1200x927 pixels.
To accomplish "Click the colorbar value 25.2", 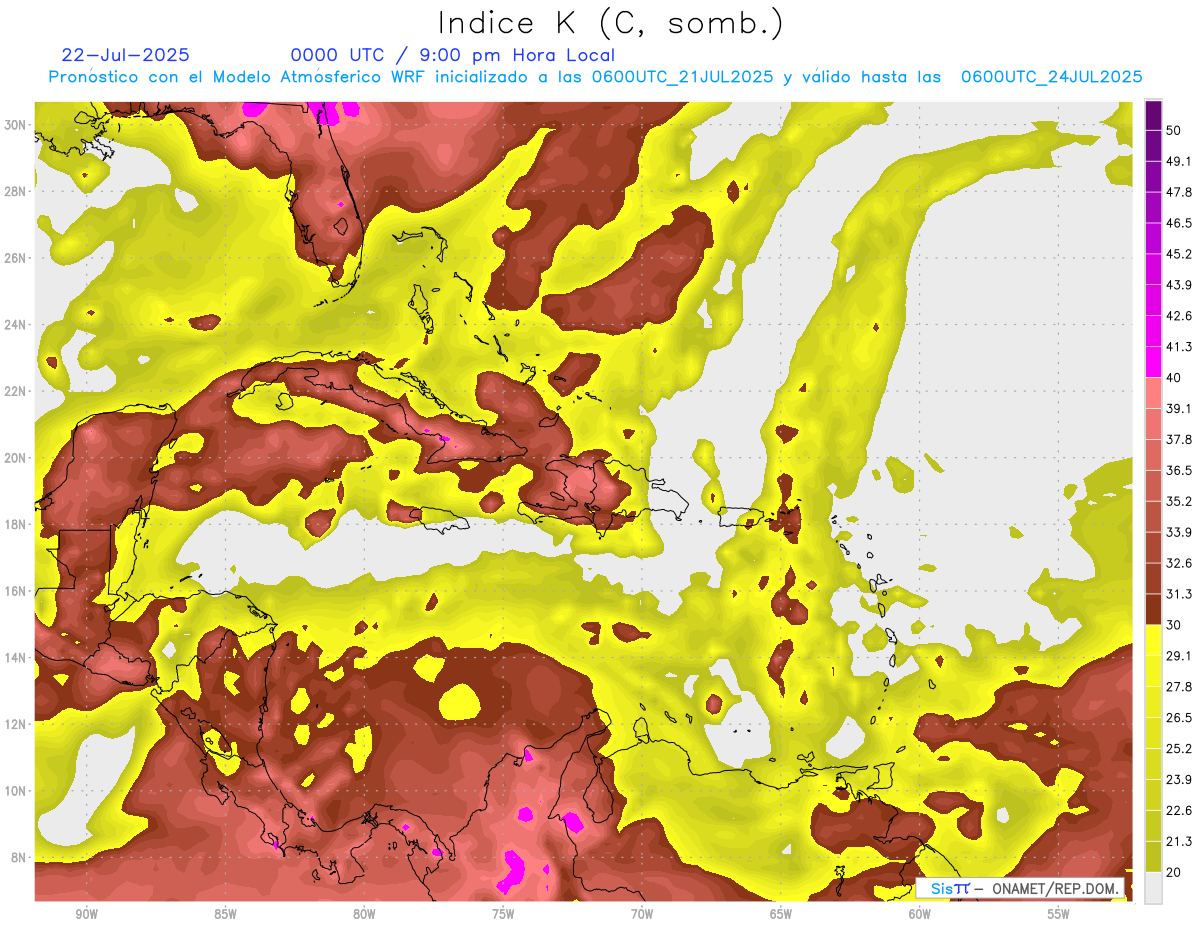I will (1180, 748).
